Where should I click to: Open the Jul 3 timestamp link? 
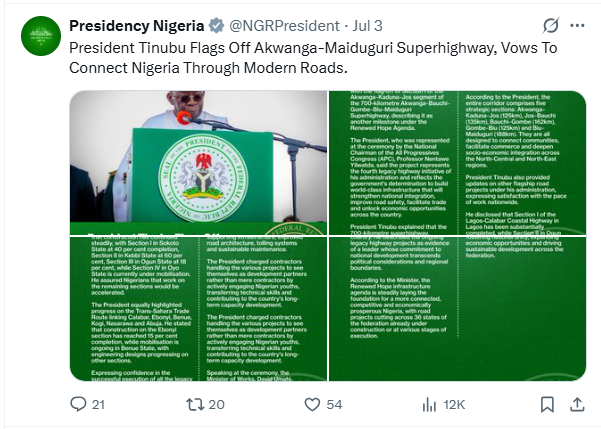[x=367, y=26]
